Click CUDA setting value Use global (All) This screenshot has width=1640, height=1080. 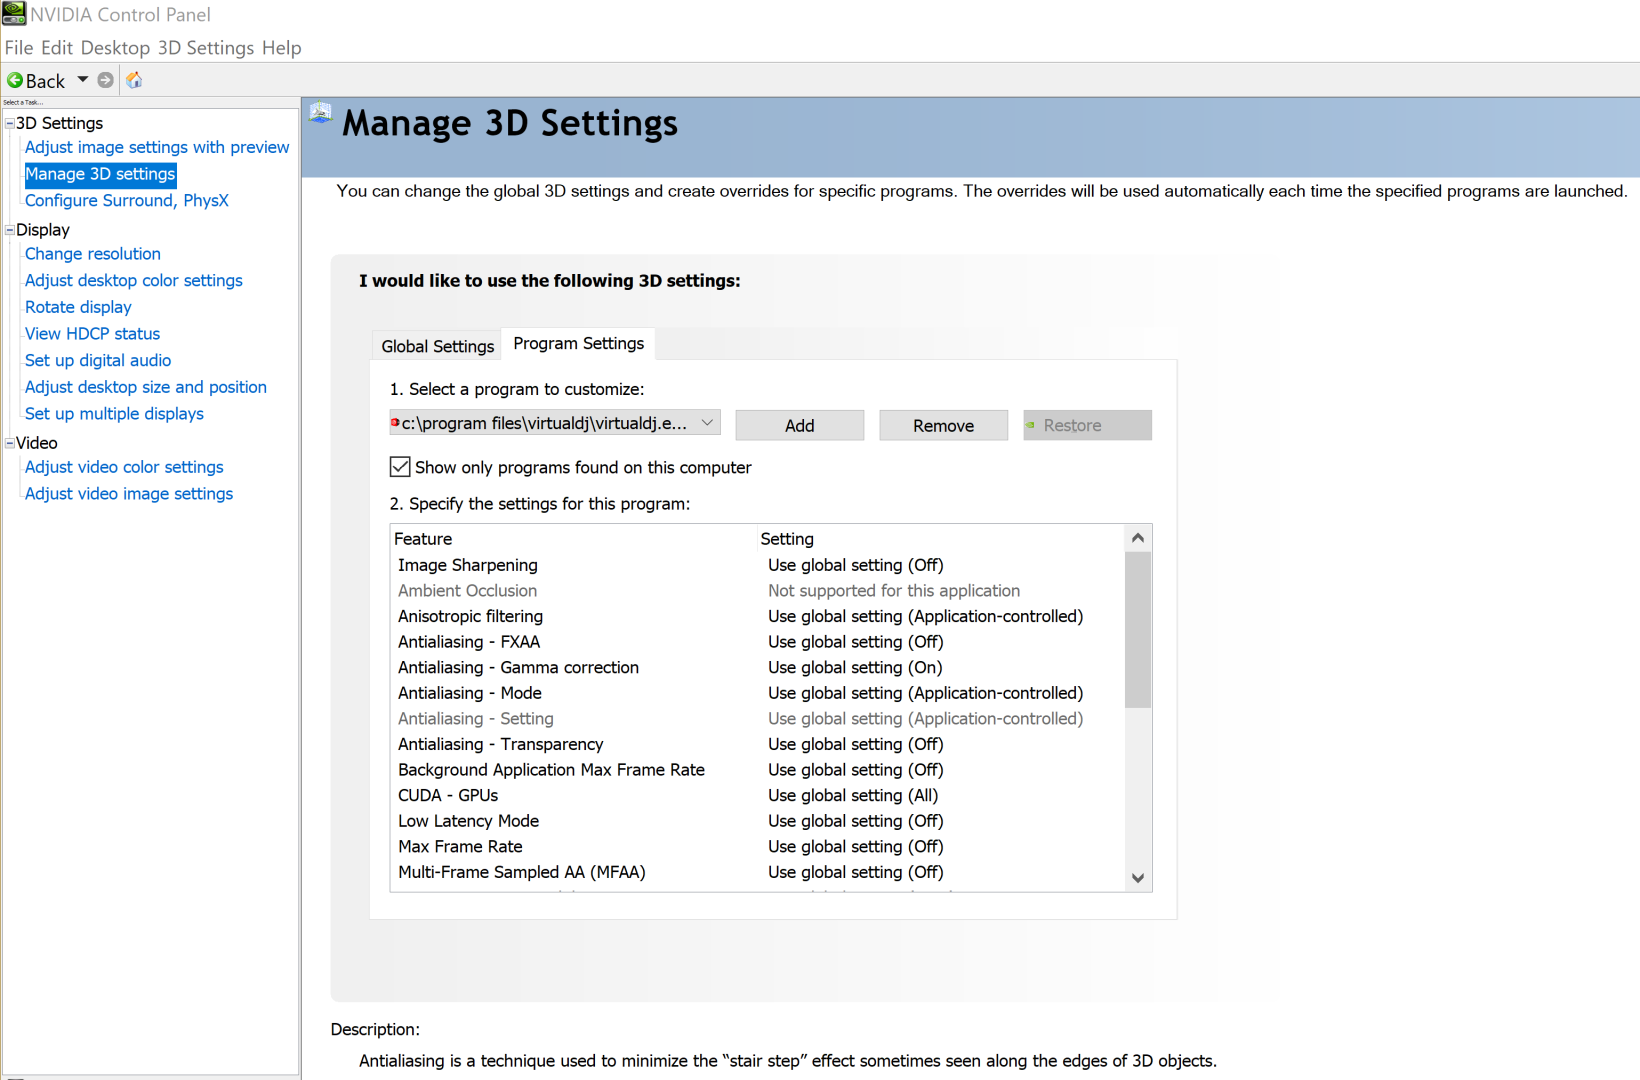853,796
